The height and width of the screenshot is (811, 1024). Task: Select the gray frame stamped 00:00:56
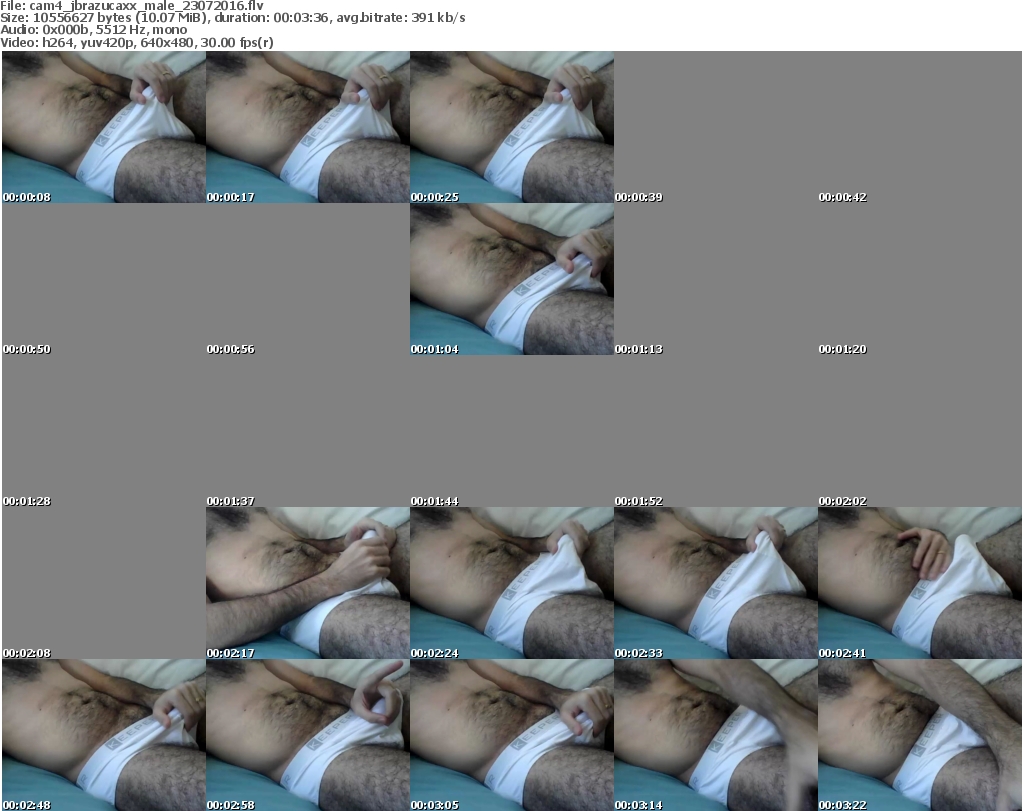click(308, 279)
